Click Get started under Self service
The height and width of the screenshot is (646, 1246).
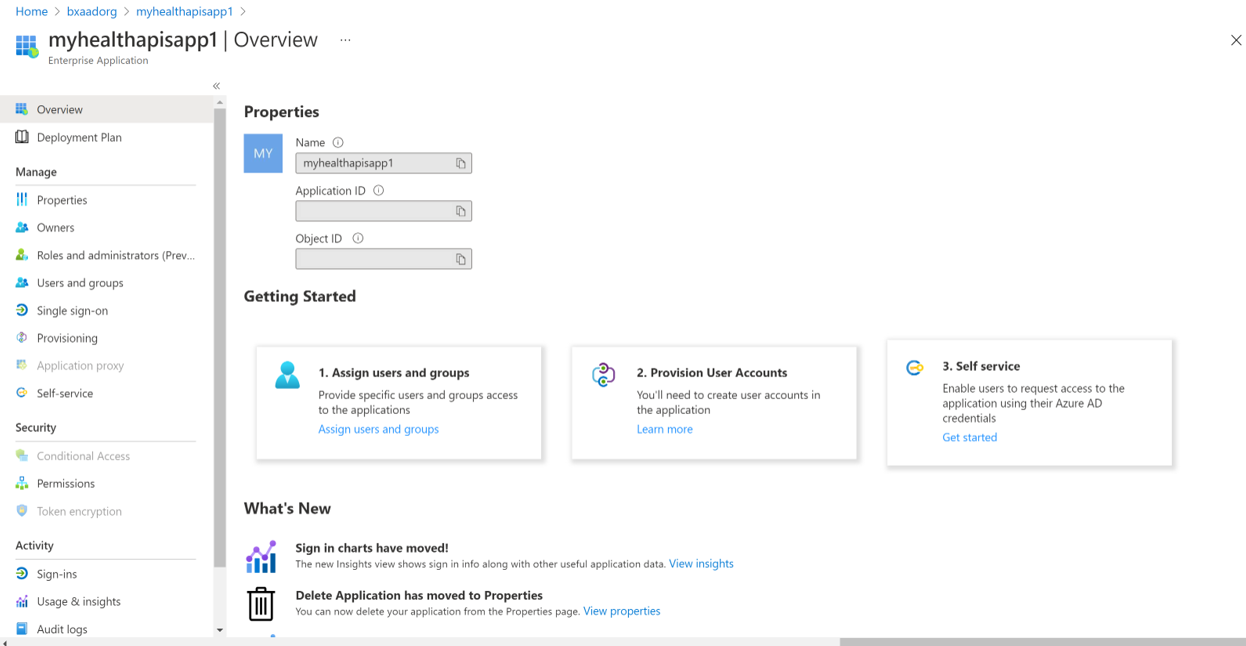(x=969, y=437)
